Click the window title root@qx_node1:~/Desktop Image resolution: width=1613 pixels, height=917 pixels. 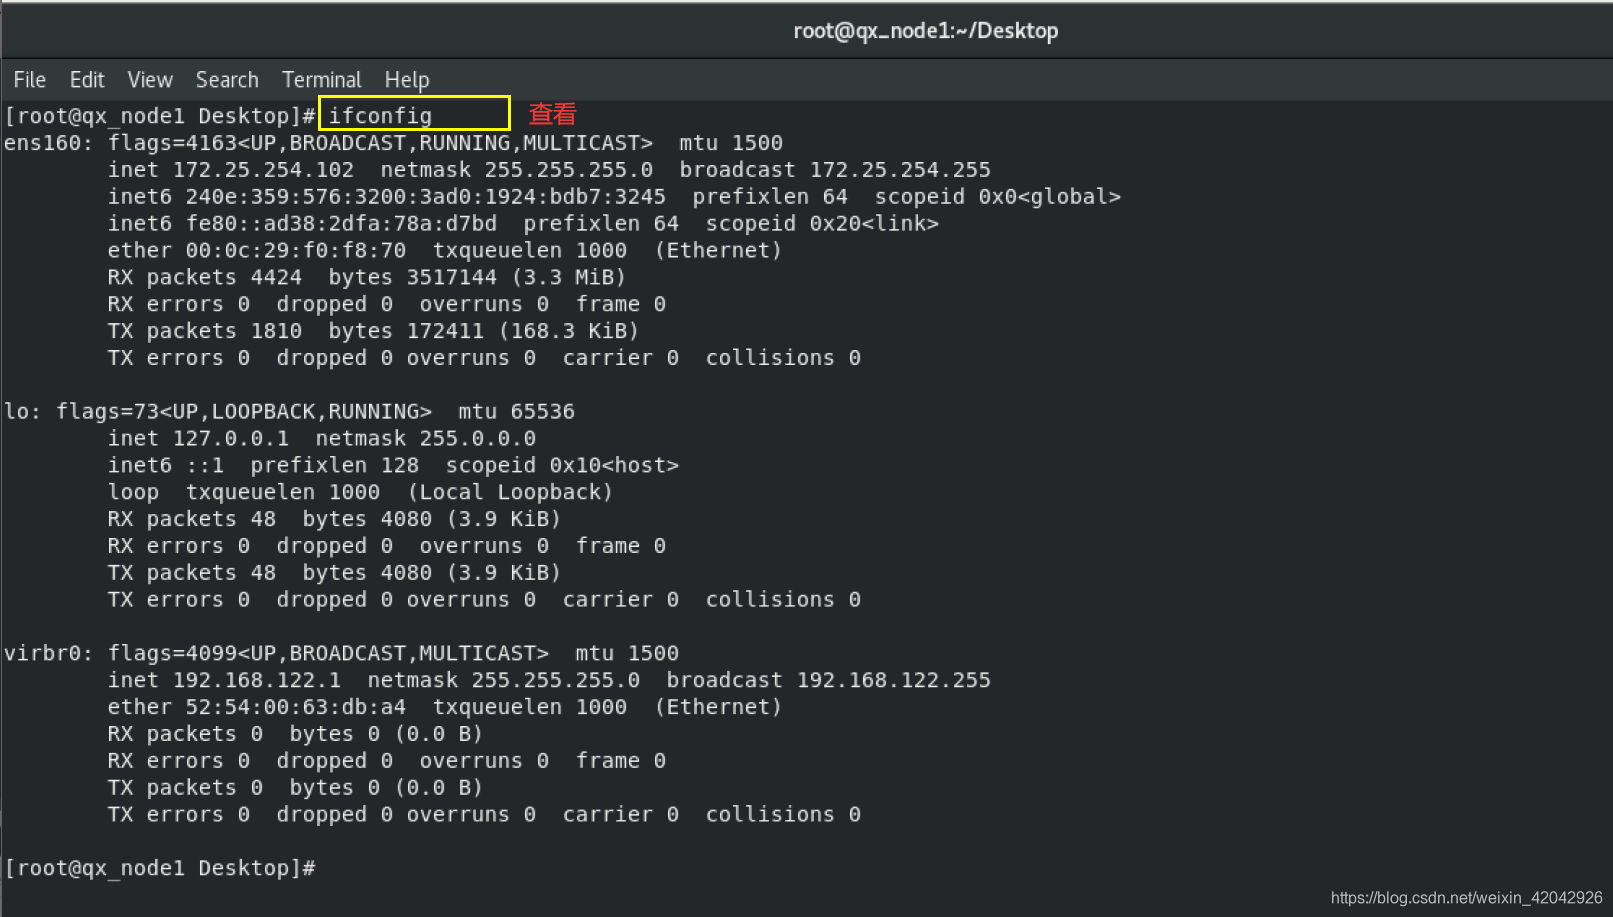(x=926, y=31)
